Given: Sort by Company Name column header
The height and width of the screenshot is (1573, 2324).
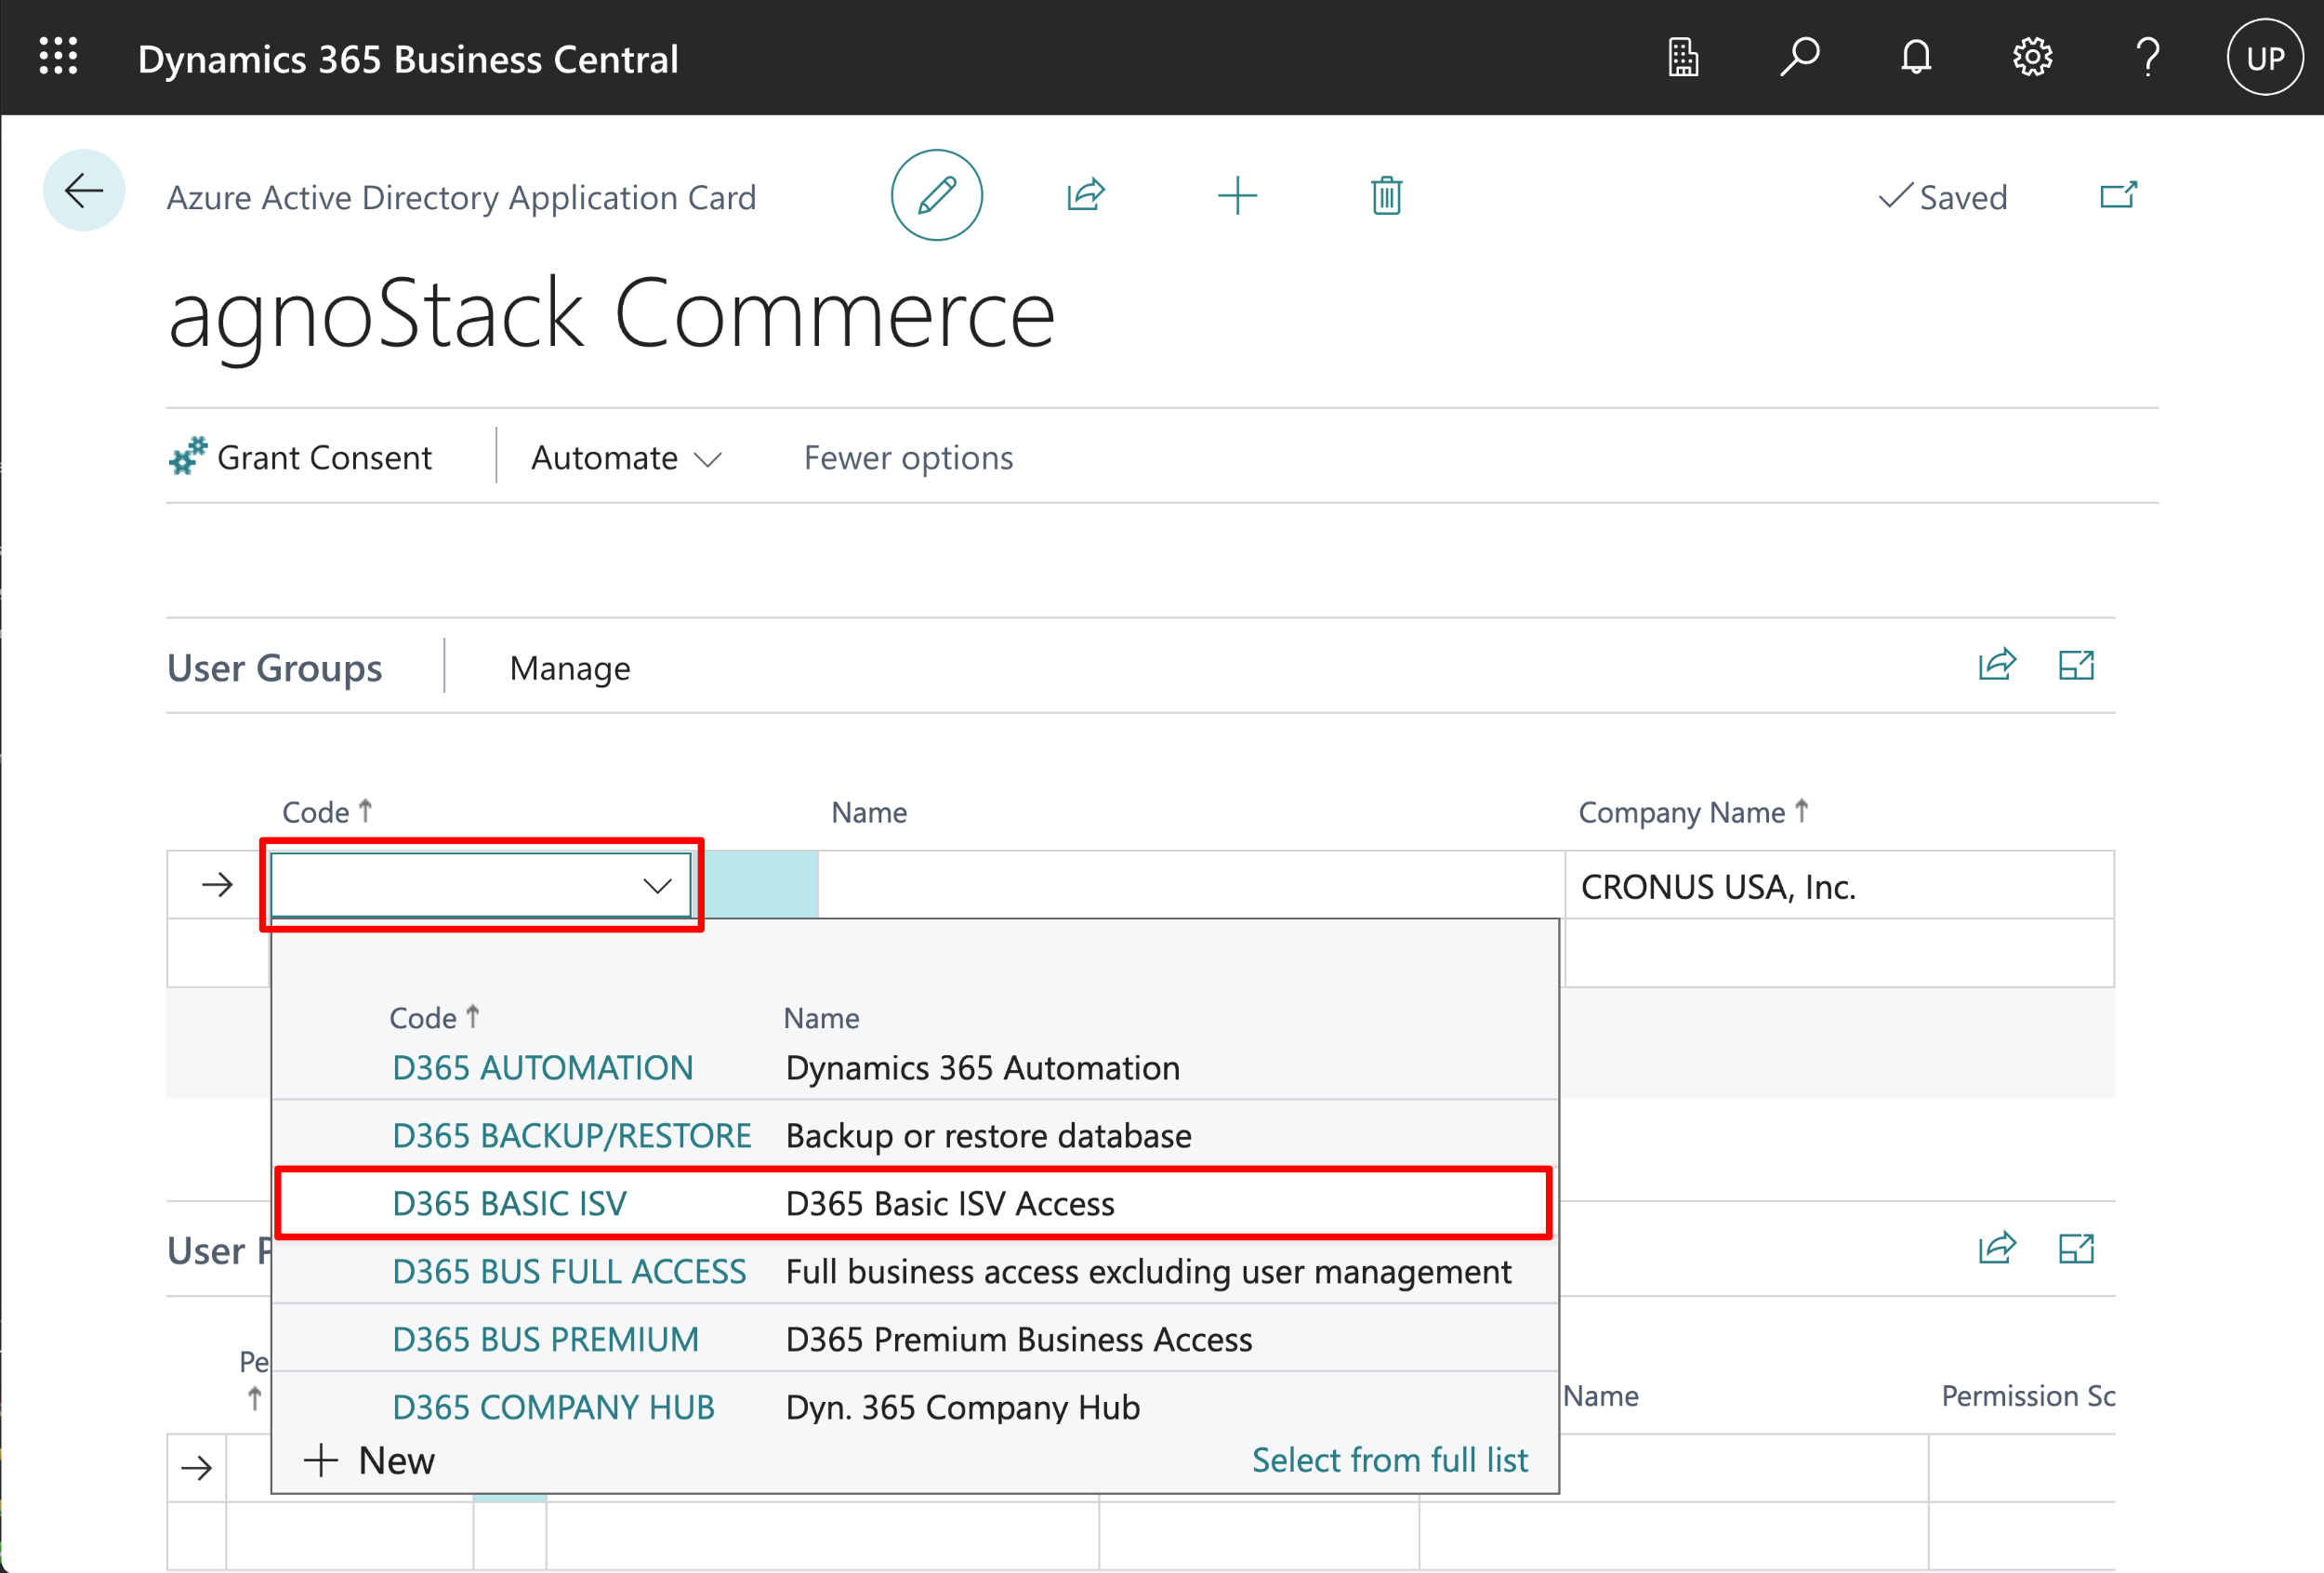Looking at the screenshot, I should (1693, 812).
